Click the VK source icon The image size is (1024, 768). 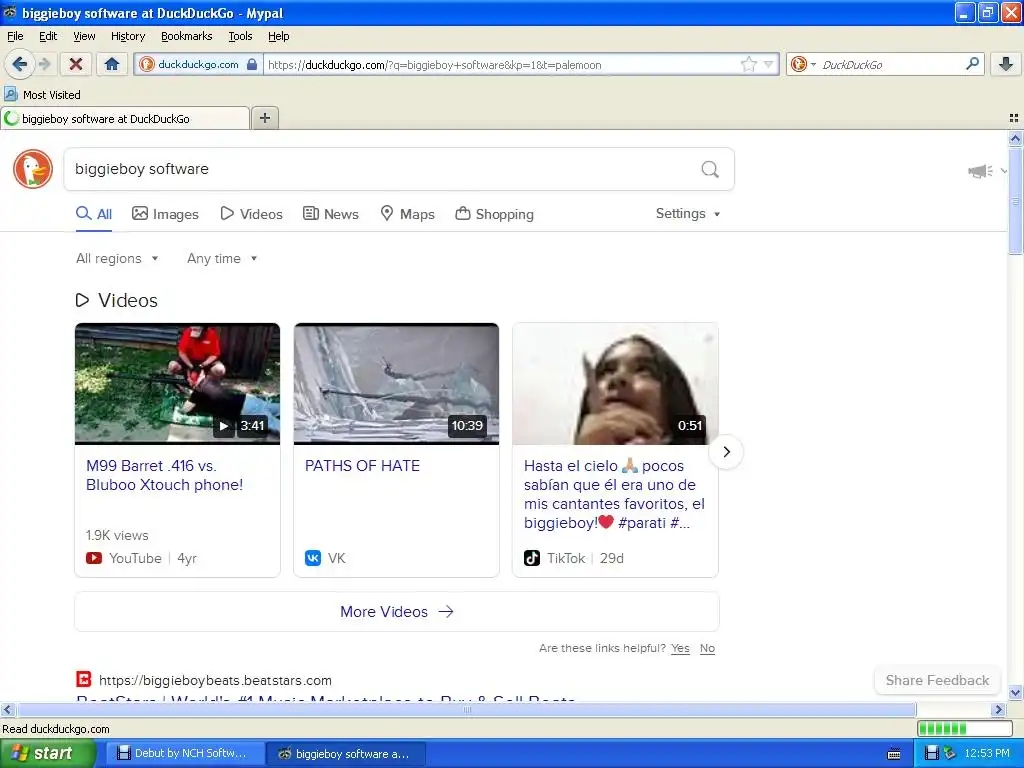pos(313,558)
